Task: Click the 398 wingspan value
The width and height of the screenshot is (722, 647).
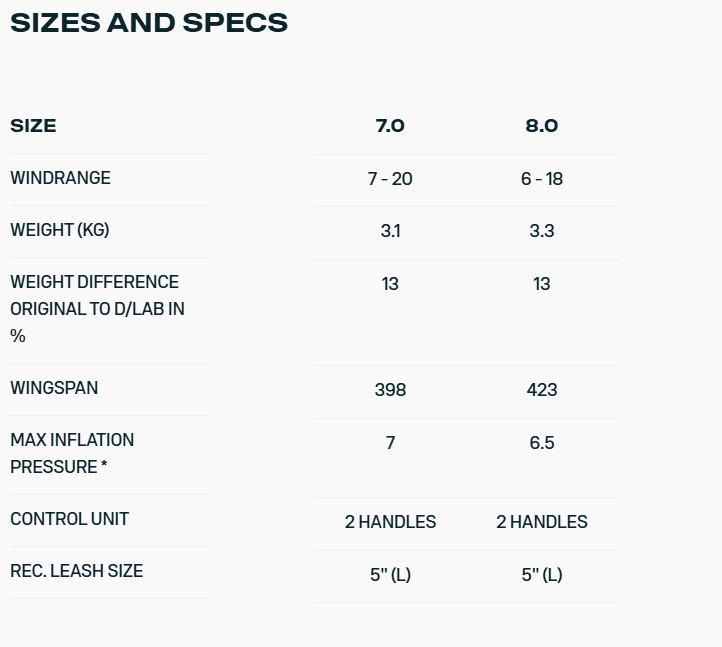Action: [x=390, y=390]
